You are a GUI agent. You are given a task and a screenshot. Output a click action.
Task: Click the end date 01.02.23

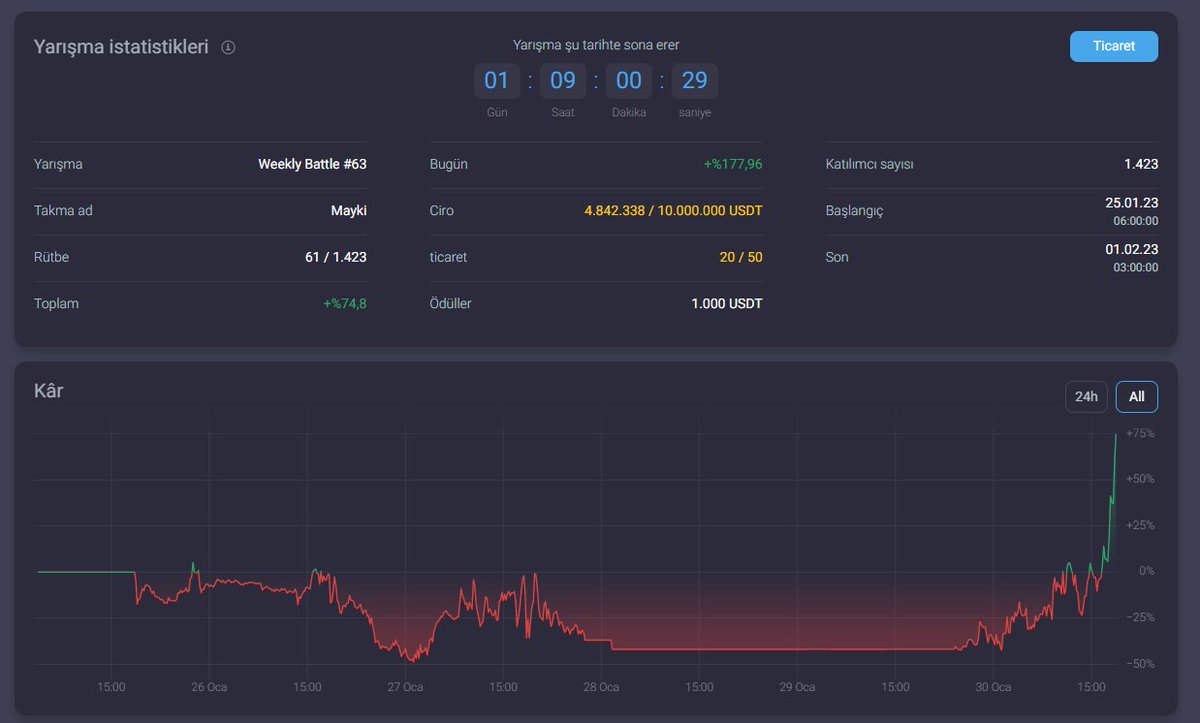[x=1132, y=249]
